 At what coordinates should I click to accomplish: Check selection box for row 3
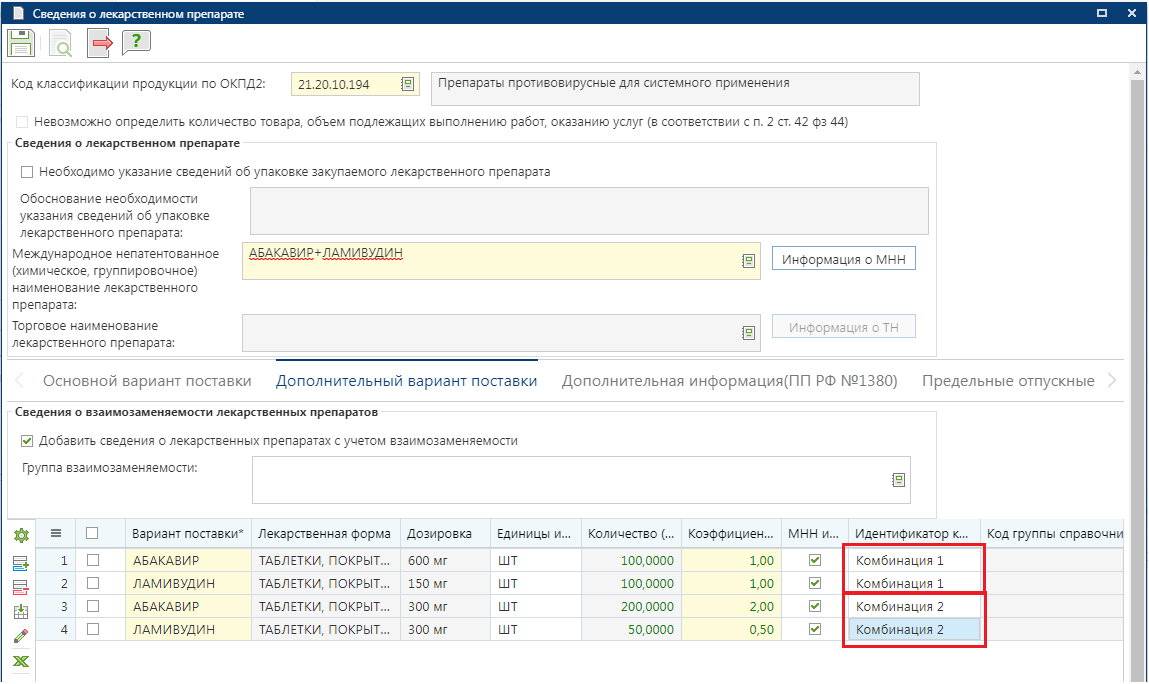[92, 606]
